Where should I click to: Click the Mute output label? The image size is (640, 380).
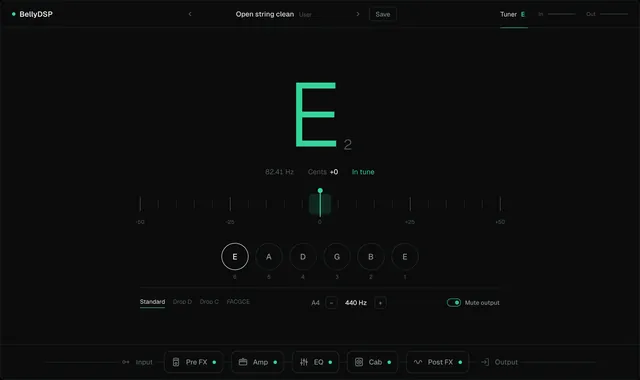482,303
